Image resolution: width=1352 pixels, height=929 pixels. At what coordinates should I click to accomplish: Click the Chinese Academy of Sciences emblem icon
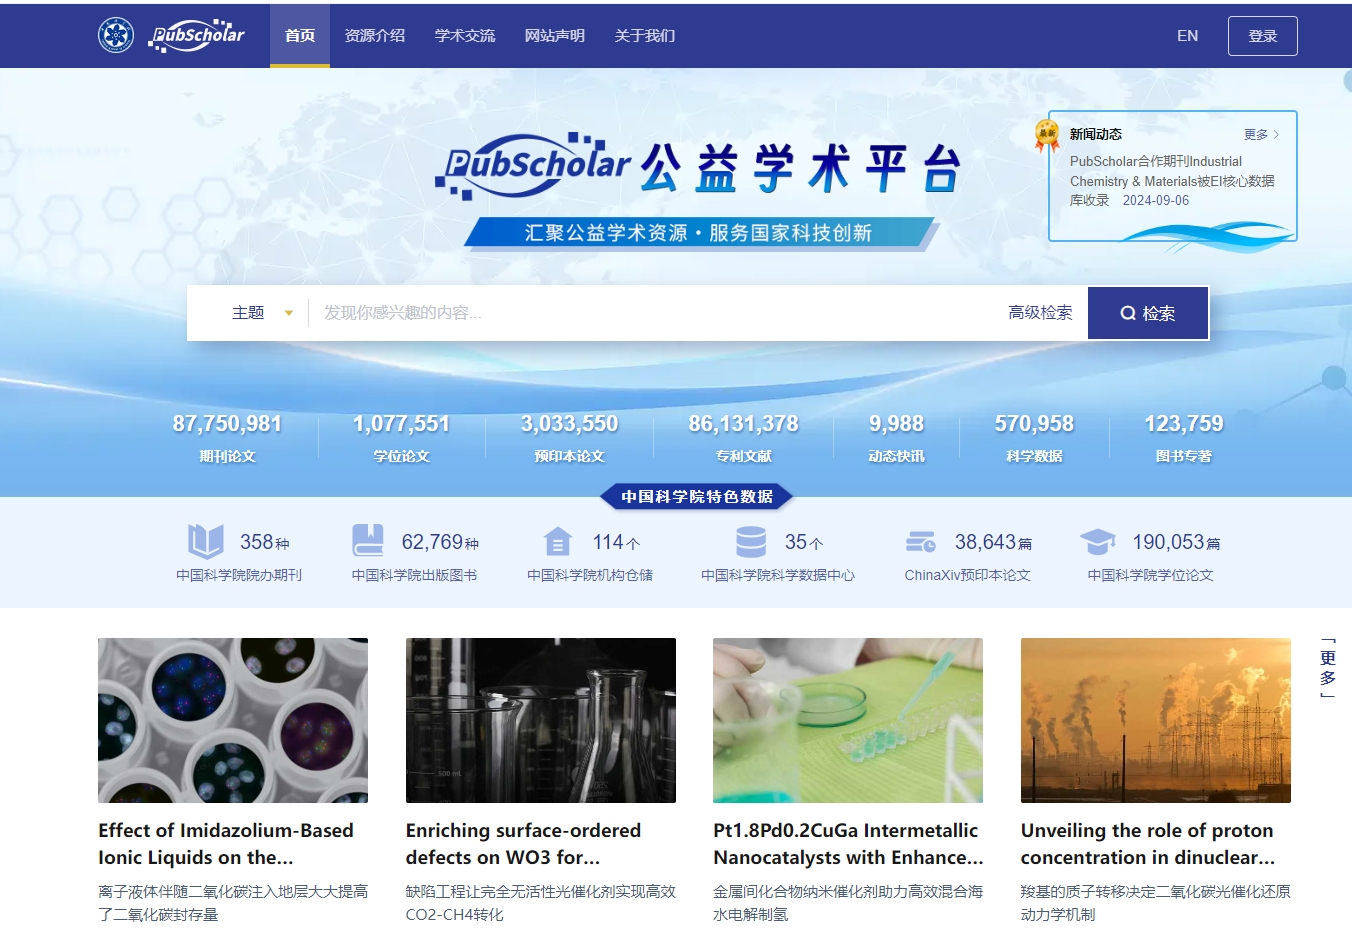(116, 35)
